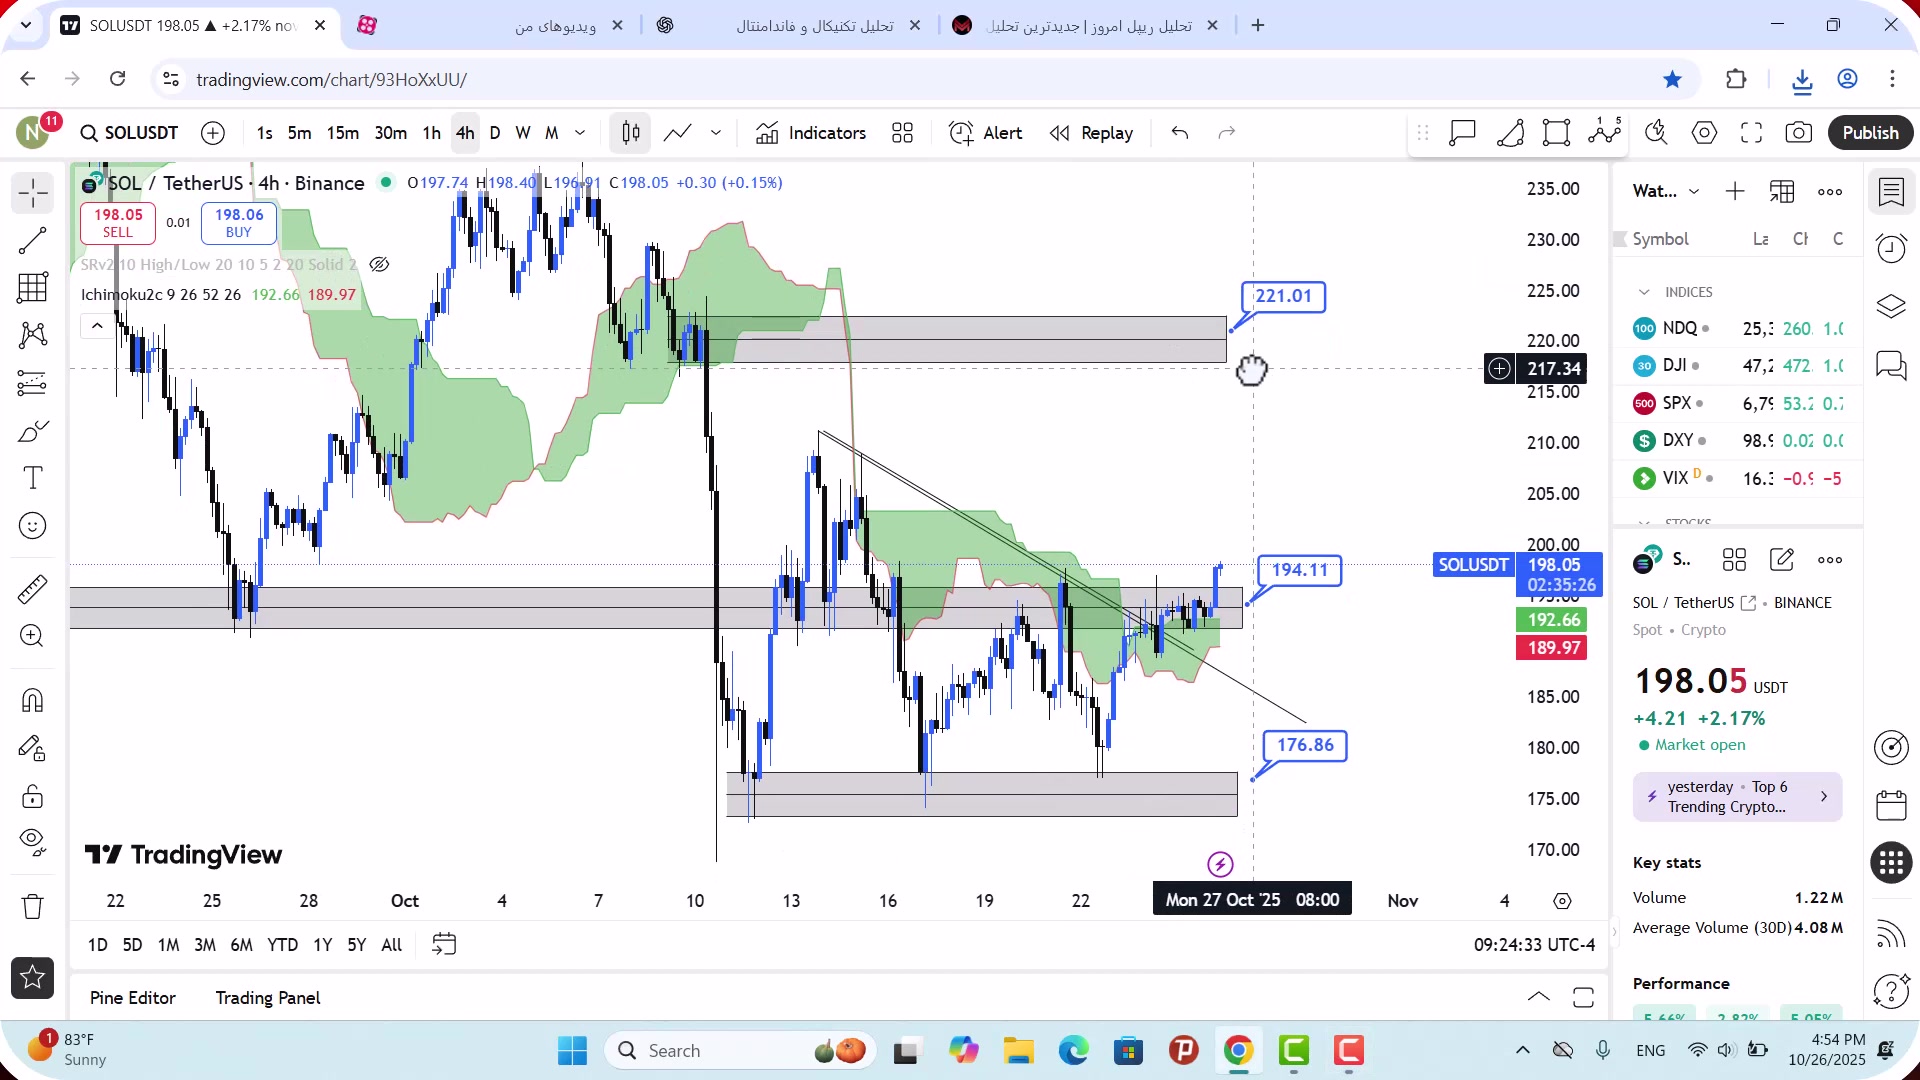This screenshot has height=1080, width=1920.
Task: Select the Daily timeframe
Action: pos(495,133)
